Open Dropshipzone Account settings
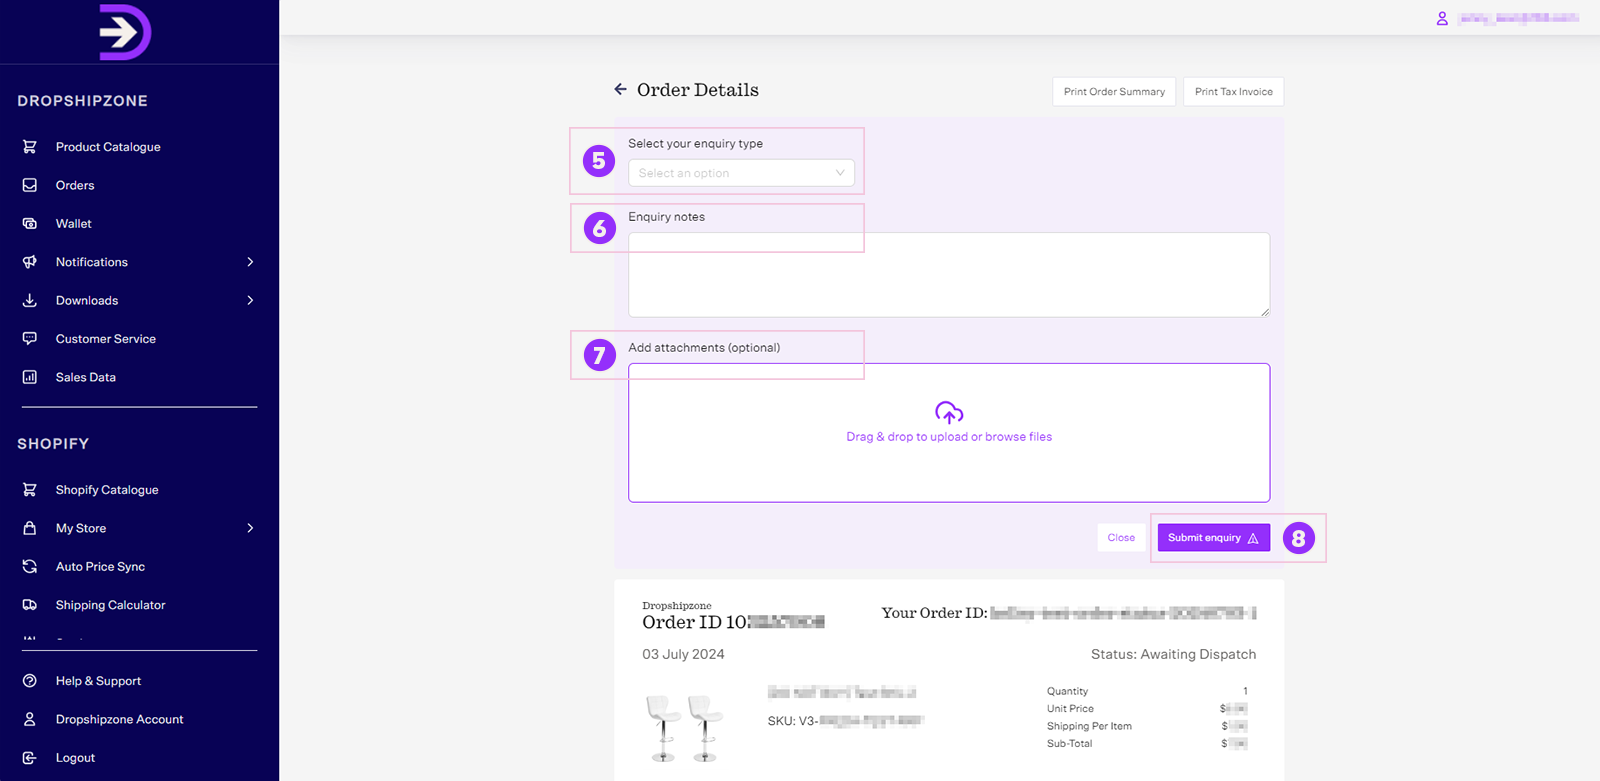The height and width of the screenshot is (781, 1600). pos(120,719)
